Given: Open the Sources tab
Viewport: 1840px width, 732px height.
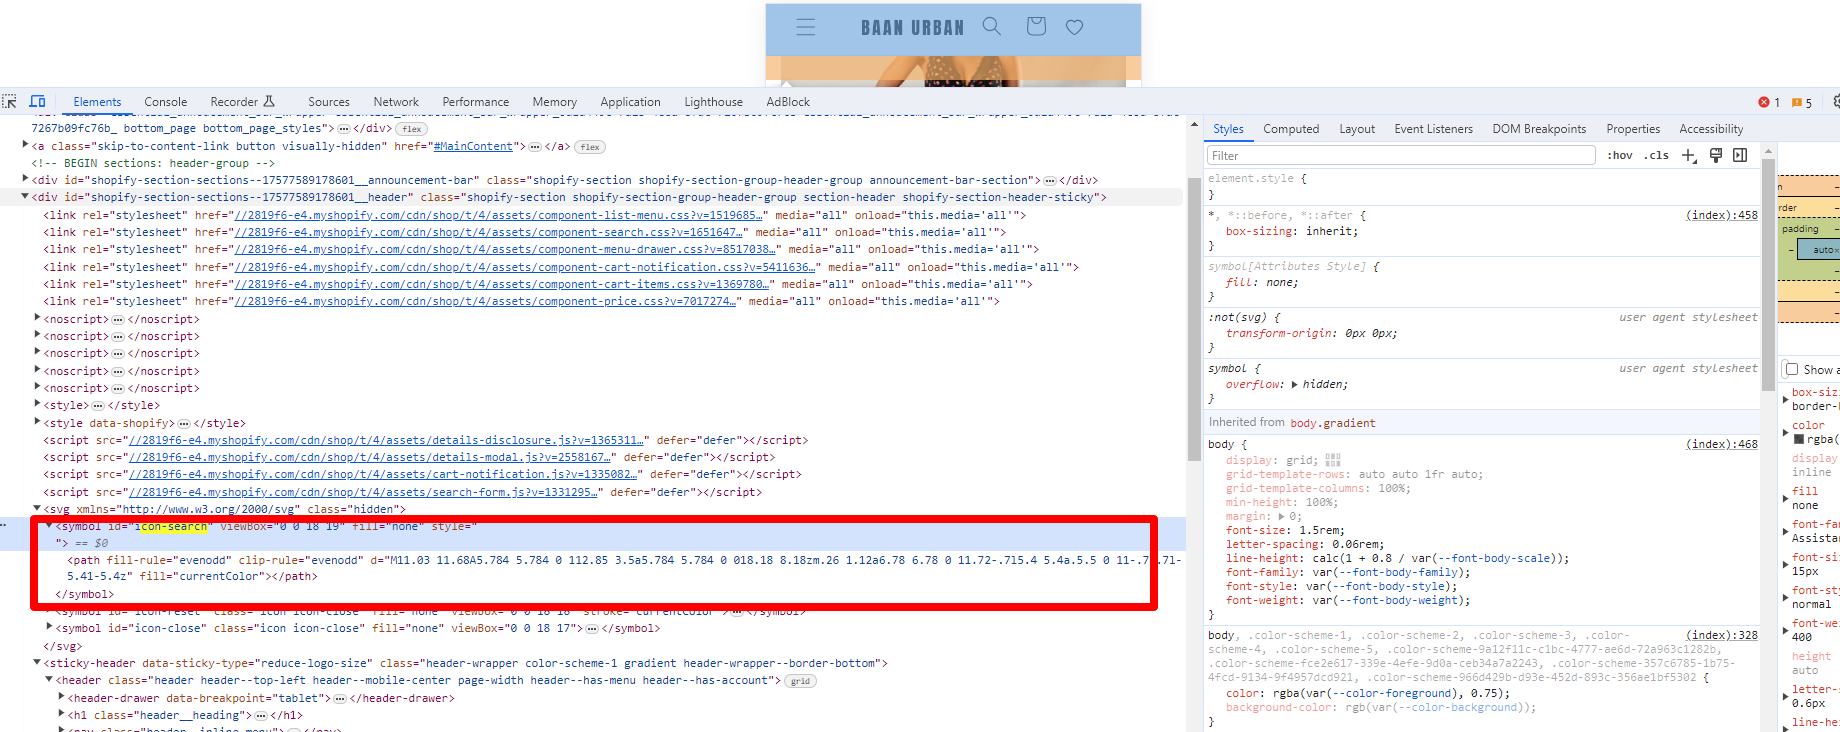Looking at the screenshot, I should click(x=329, y=102).
